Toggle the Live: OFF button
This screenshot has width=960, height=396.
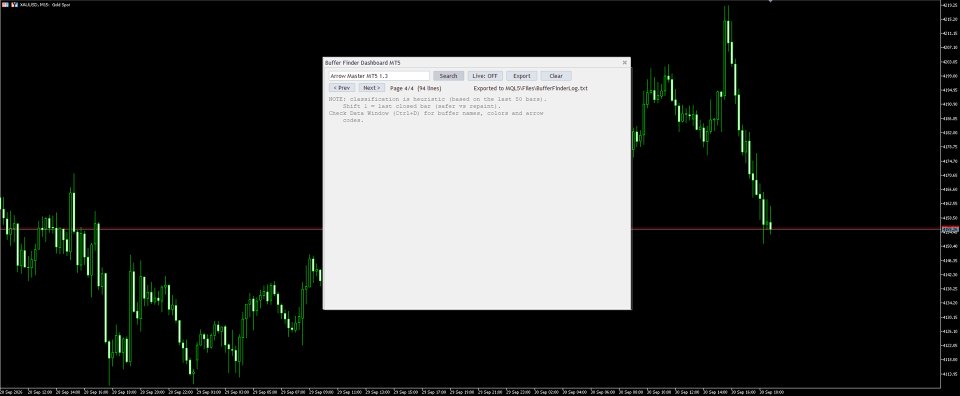485,76
